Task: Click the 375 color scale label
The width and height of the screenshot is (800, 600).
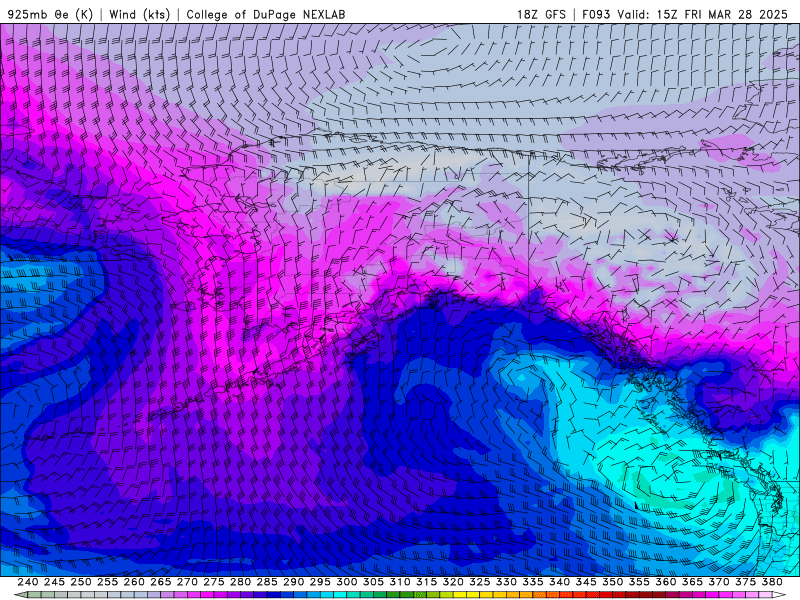Action: coord(745,582)
